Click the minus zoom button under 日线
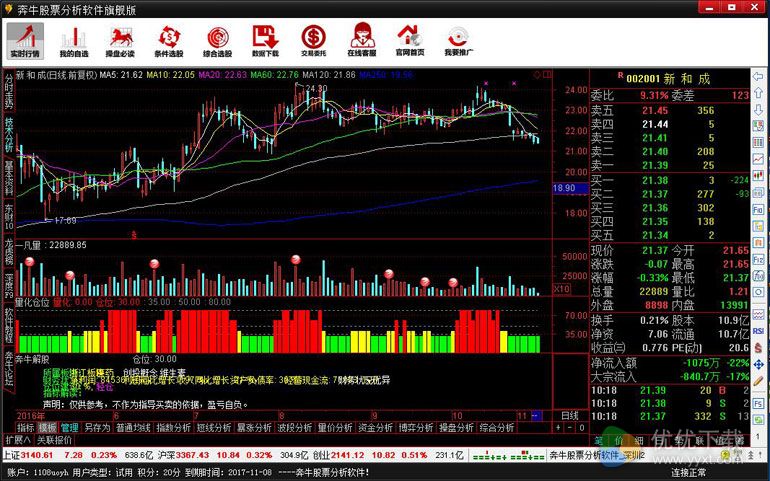Image resolution: width=770 pixels, height=481 pixels. pos(570,427)
